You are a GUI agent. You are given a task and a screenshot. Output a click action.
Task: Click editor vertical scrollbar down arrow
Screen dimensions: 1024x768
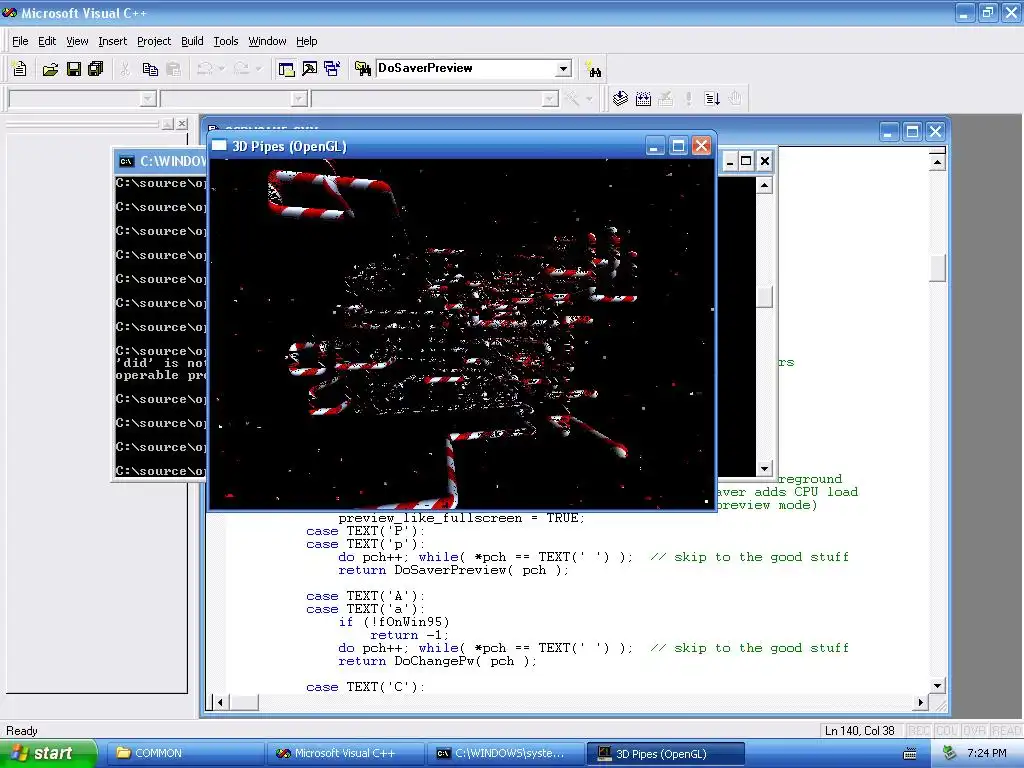[938, 686]
